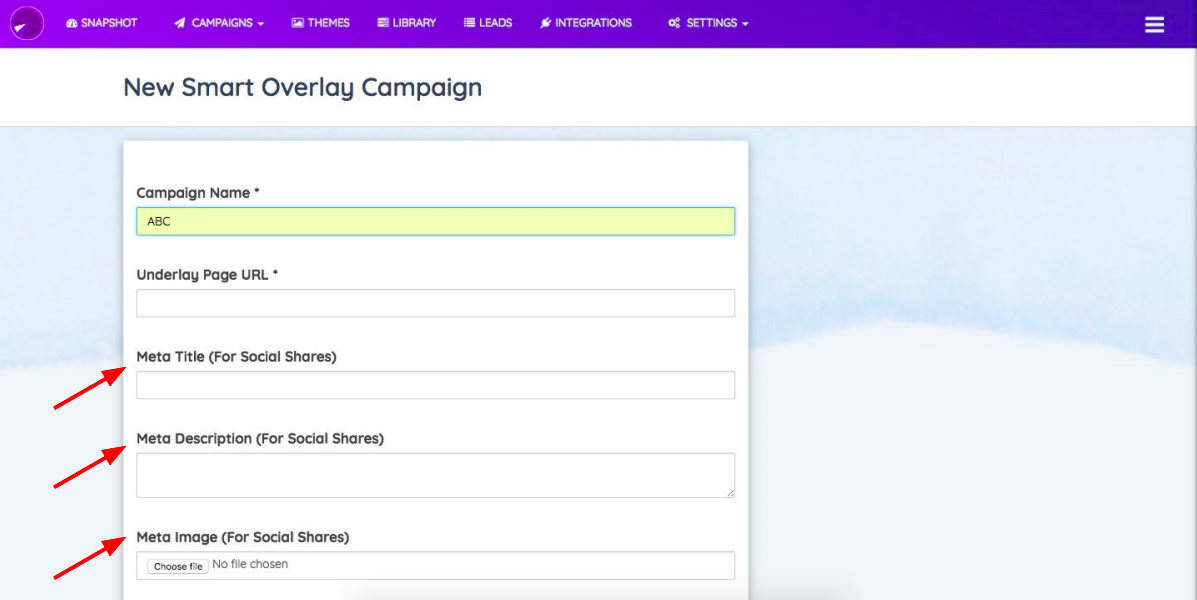Click Choose file for Meta Image
Viewport: 1197px width, 600px height.
[x=178, y=566]
